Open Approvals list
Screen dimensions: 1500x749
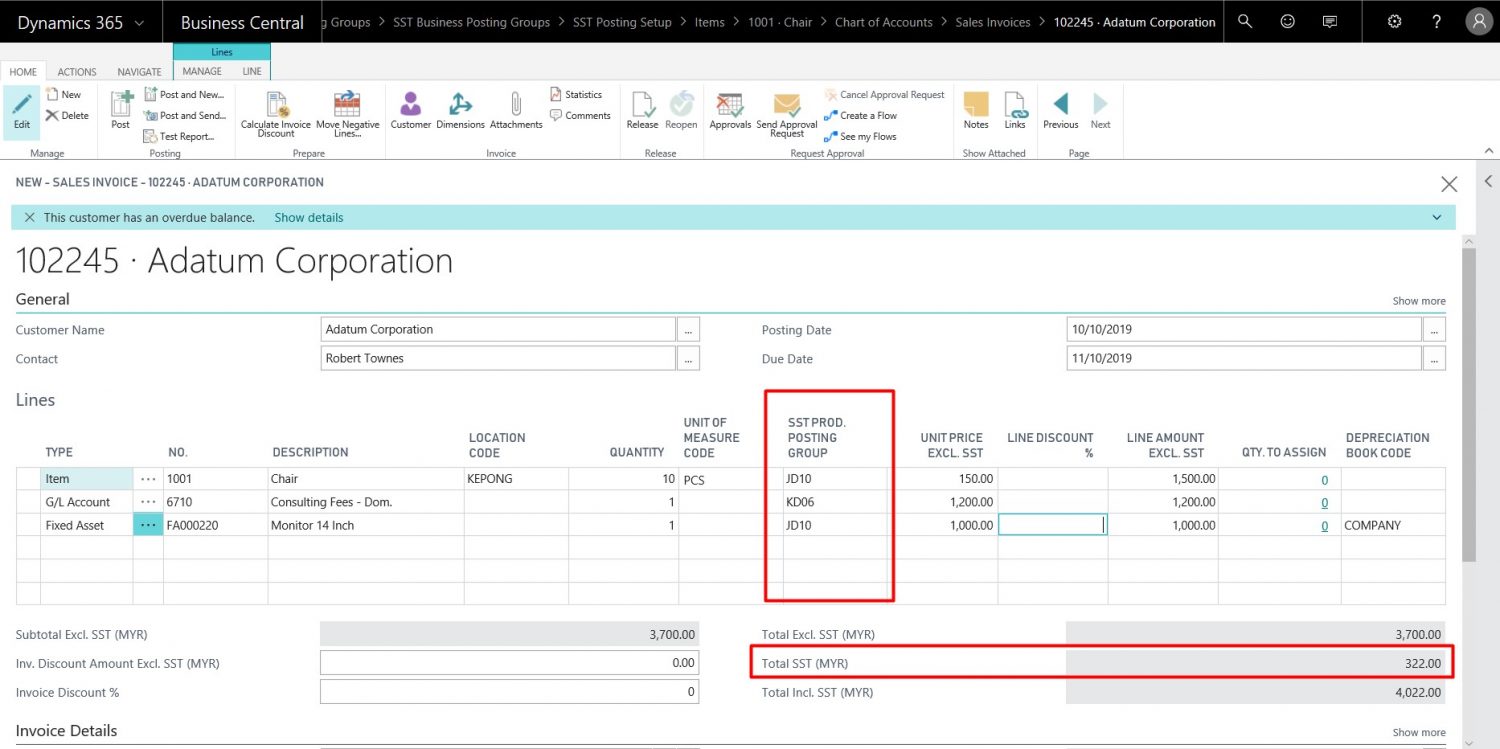coord(730,110)
